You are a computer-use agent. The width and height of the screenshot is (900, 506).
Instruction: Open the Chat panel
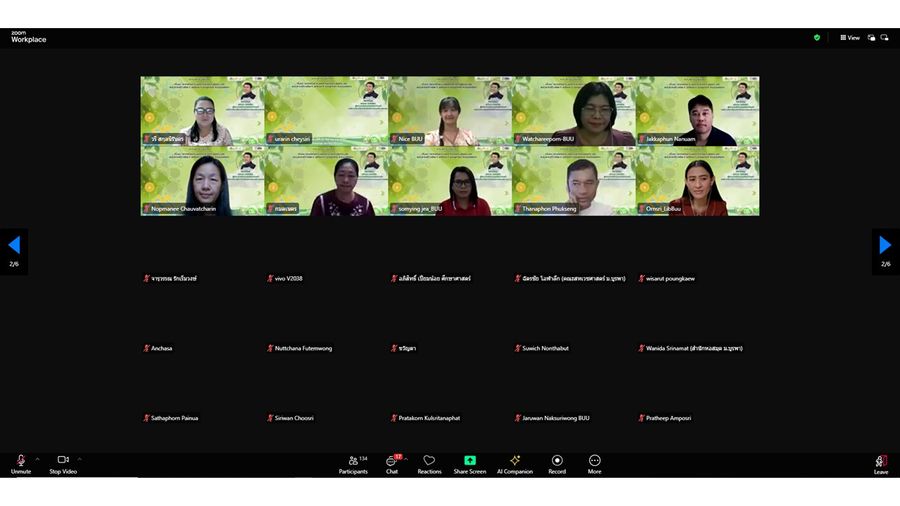(x=392, y=462)
